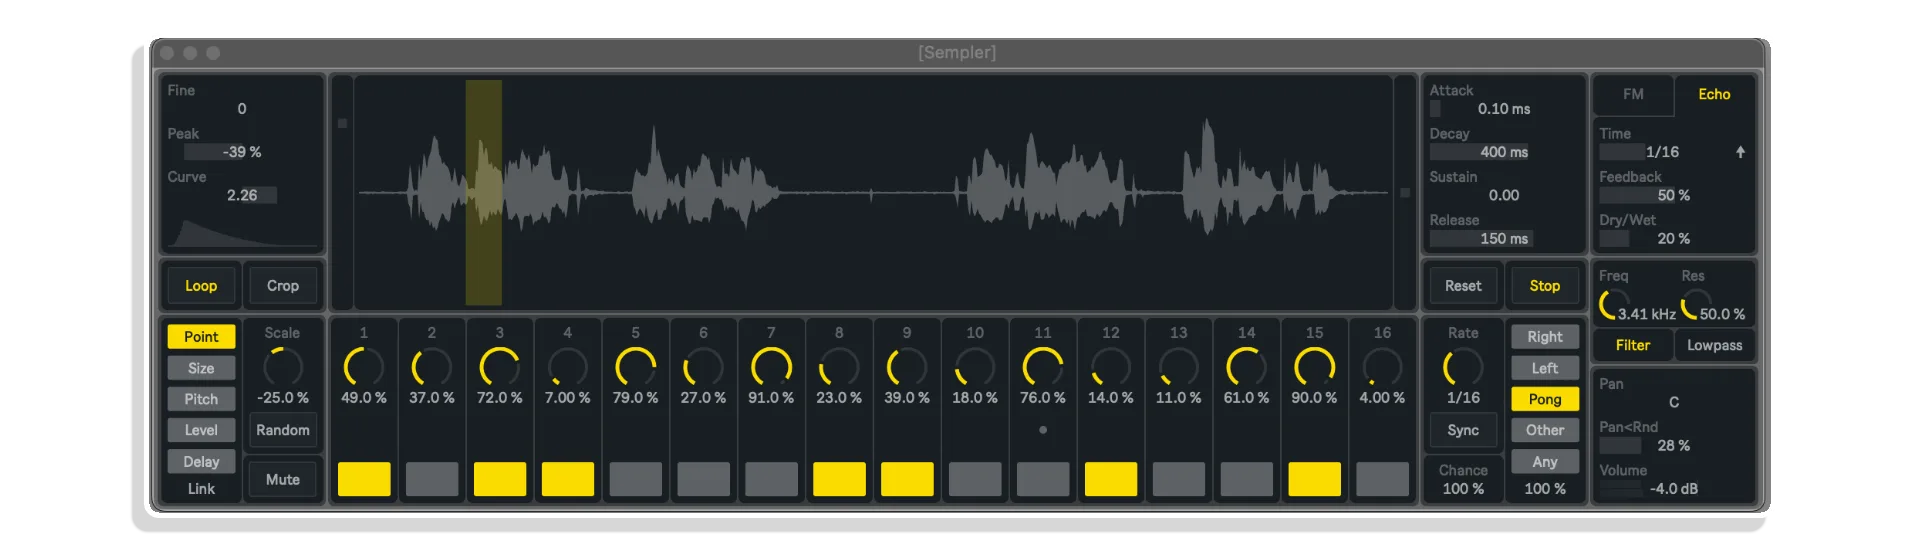Click the yellow highlighted region in waveform

coord(484,192)
